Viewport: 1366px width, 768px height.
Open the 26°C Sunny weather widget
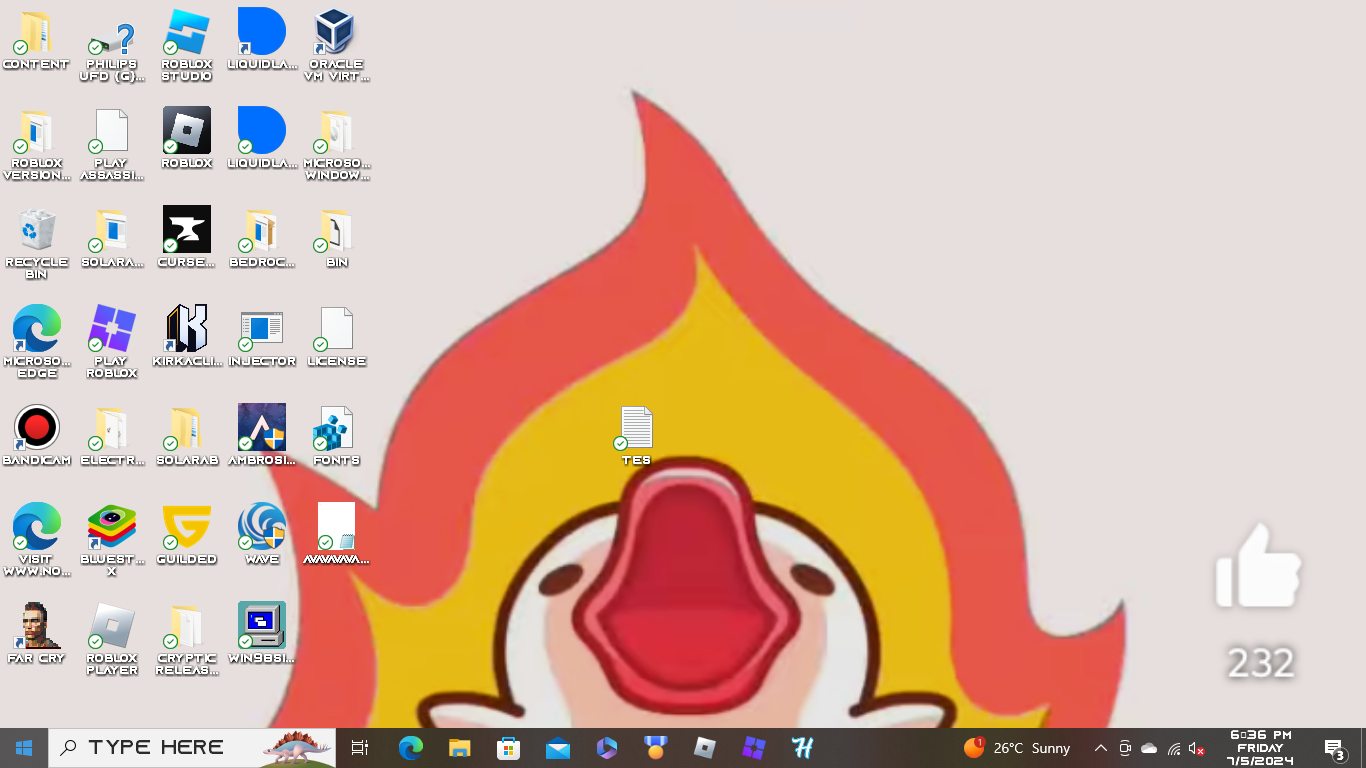[1017, 748]
